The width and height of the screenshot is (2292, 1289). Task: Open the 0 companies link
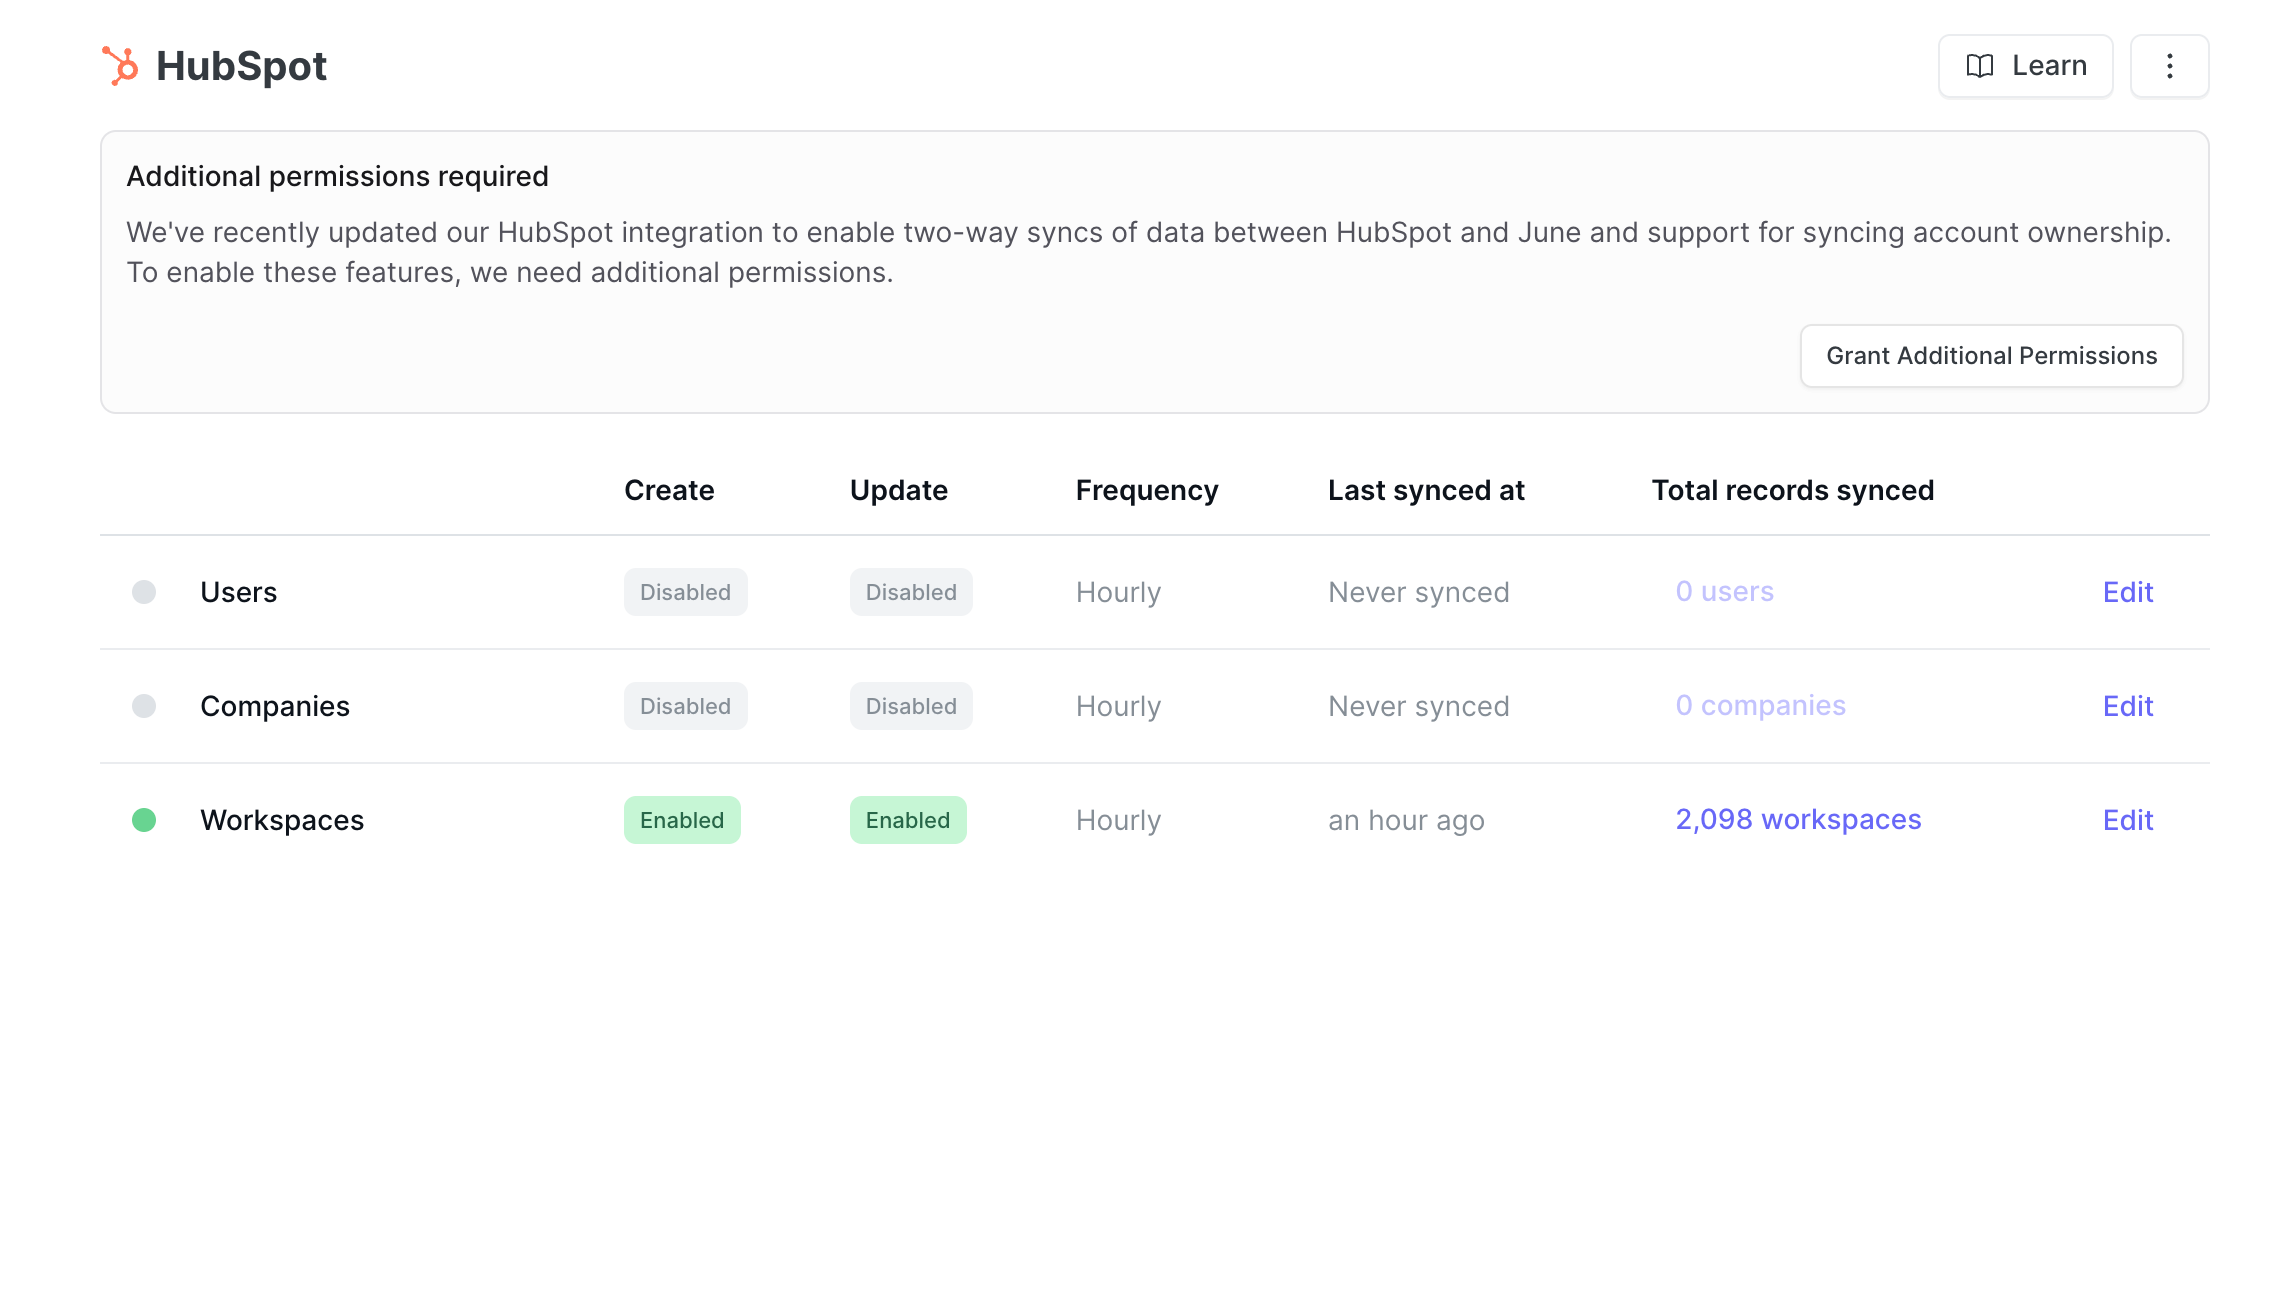coord(1760,706)
